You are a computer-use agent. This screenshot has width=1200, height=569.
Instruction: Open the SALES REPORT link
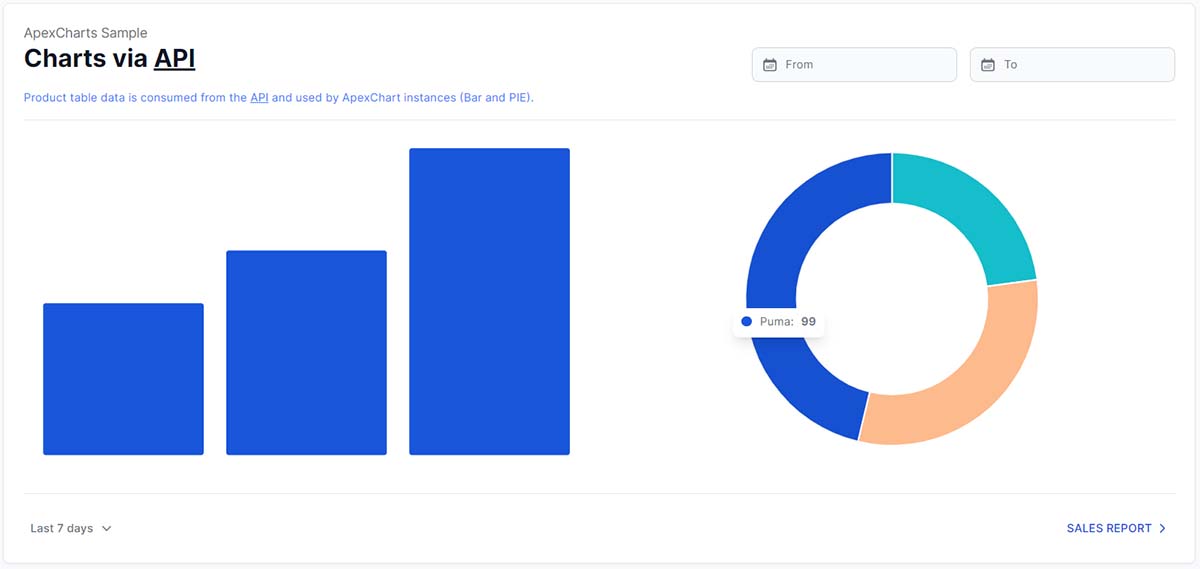click(x=1109, y=528)
